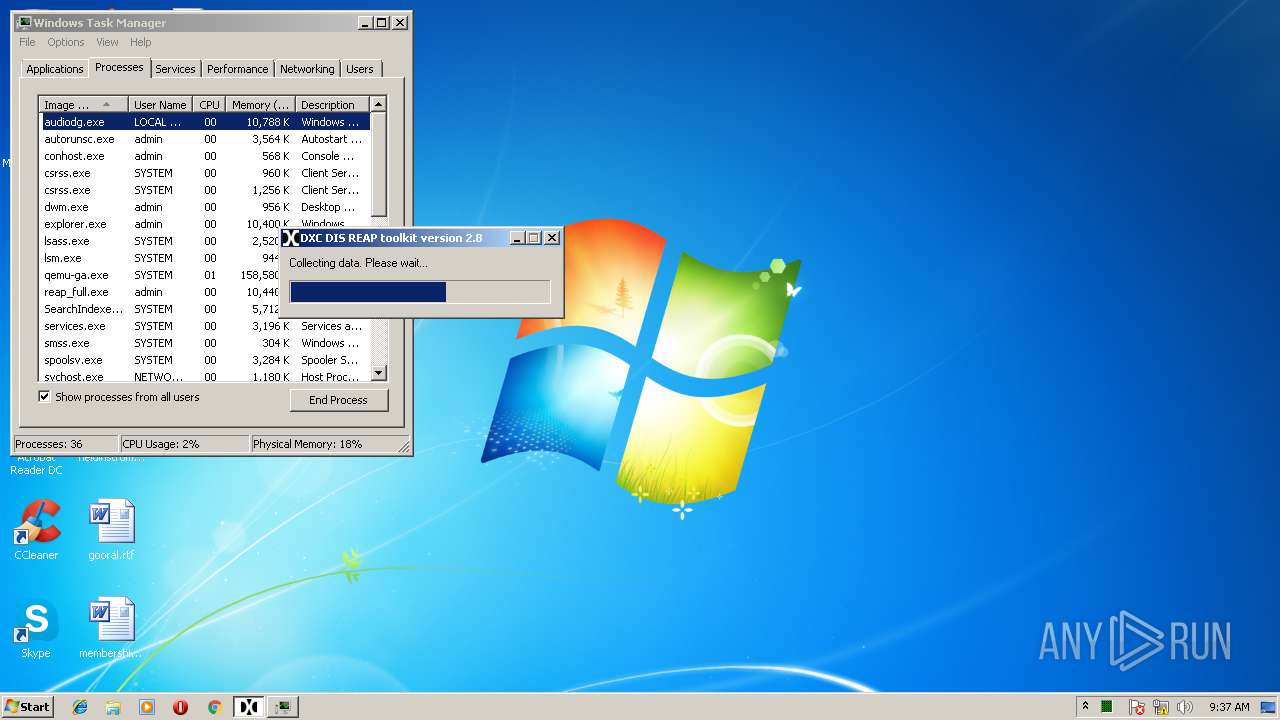
Task: Show hidden tray icons arrow
Action: point(1085,707)
